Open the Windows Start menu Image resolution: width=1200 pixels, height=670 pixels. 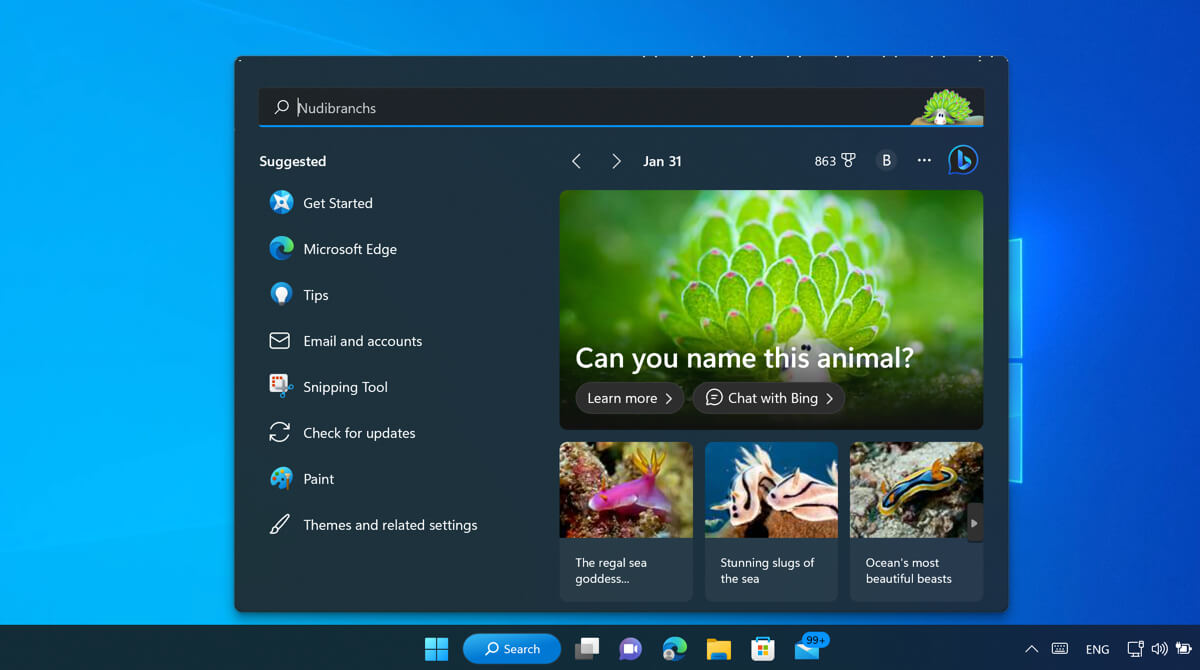click(x=437, y=649)
